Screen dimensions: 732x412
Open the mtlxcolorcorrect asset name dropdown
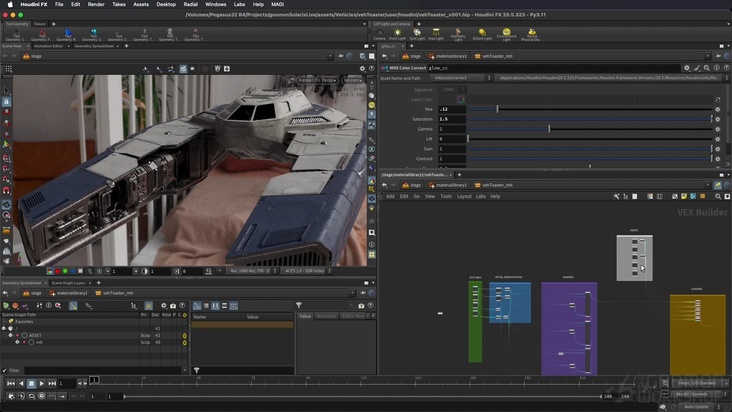(461, 78)
